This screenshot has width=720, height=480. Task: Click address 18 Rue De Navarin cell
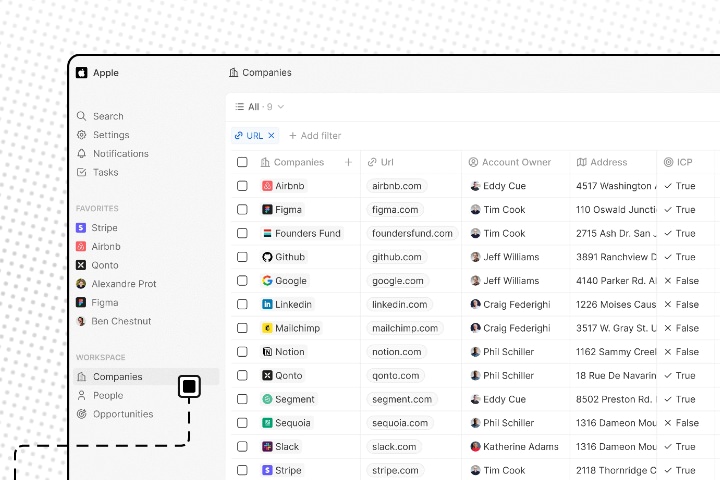(x=613, y=376)
